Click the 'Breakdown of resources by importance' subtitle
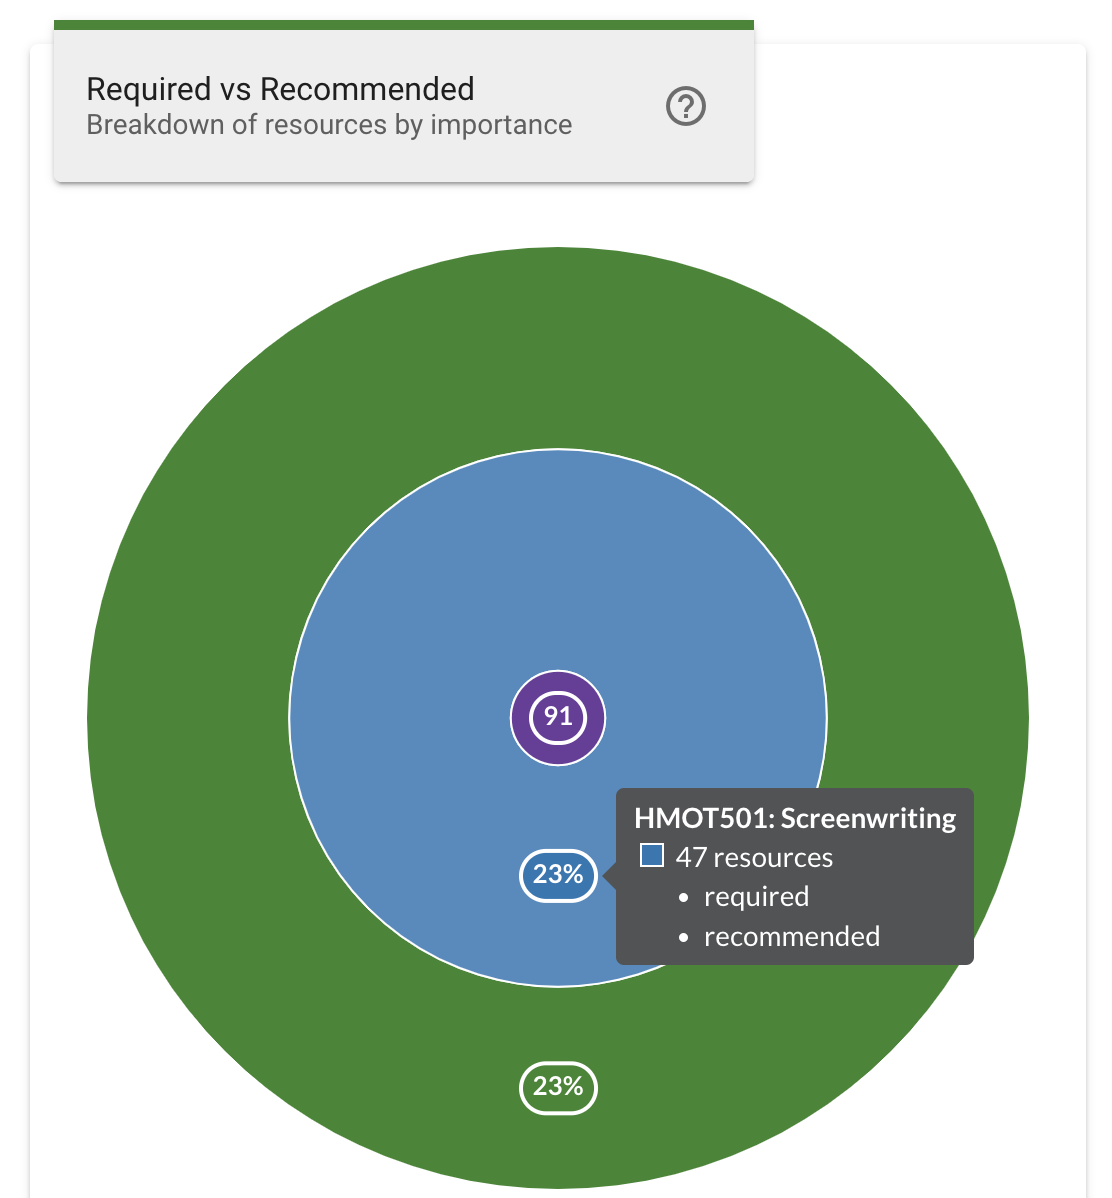 [329, 125]
